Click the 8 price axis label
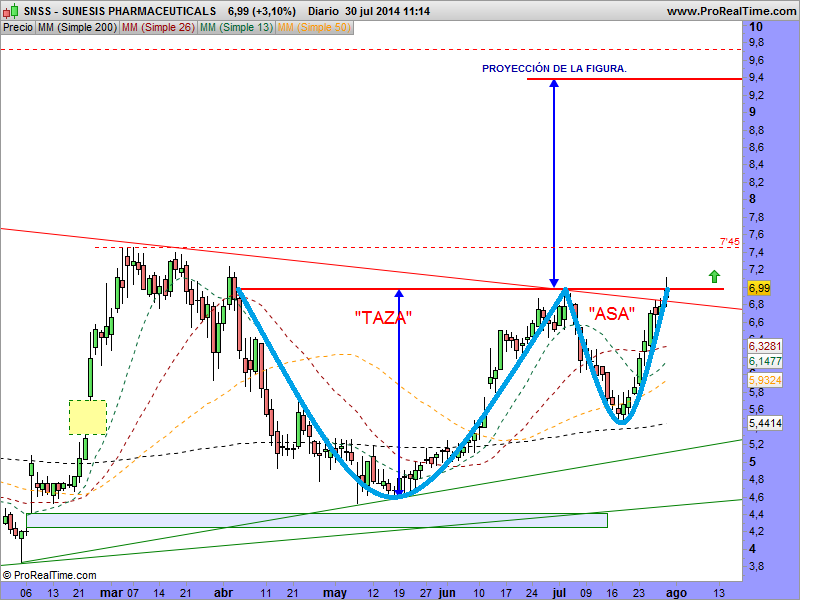The height and width of the screenshot is (600, 819). click(x=752, y=199)
